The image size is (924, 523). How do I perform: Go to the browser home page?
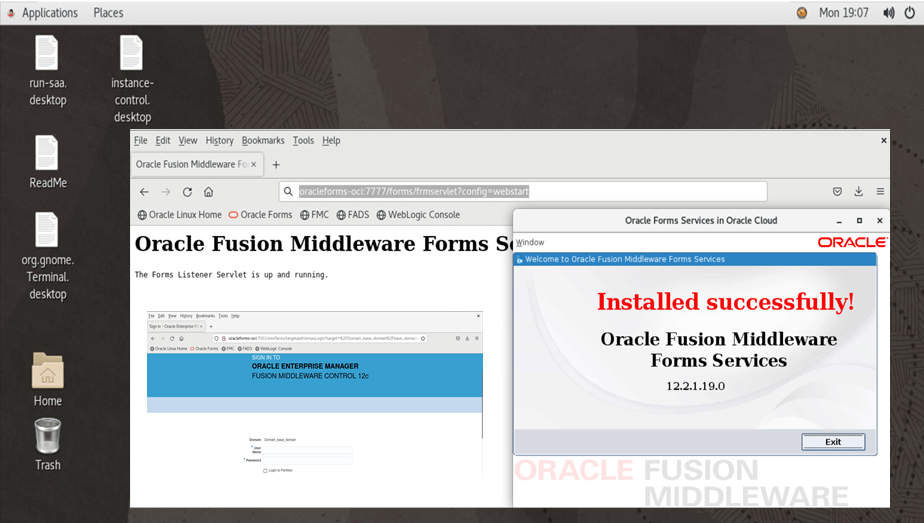209,191
